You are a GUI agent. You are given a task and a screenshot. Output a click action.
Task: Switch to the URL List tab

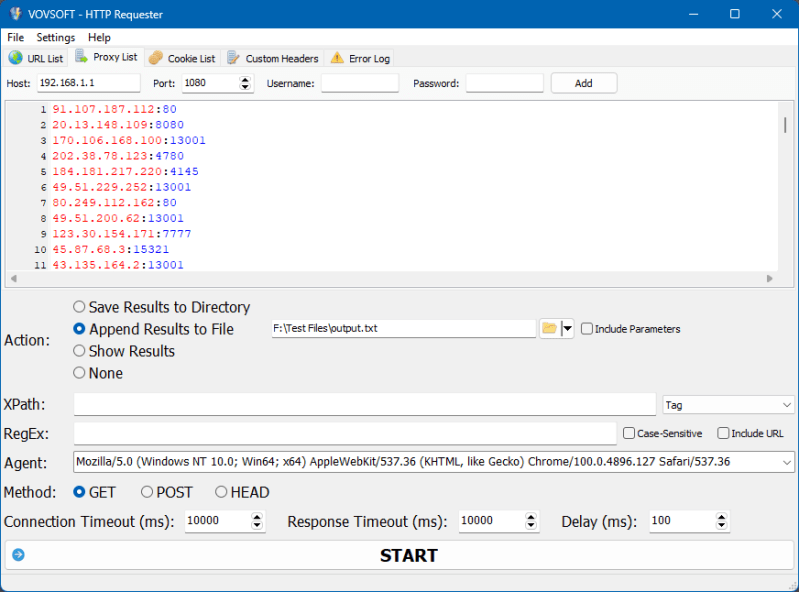pos(36,58)
